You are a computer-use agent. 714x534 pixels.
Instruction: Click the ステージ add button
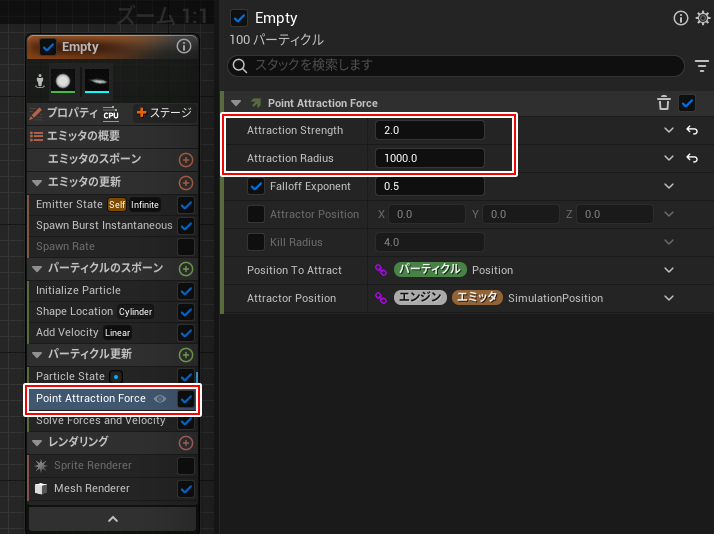(163, 113)
